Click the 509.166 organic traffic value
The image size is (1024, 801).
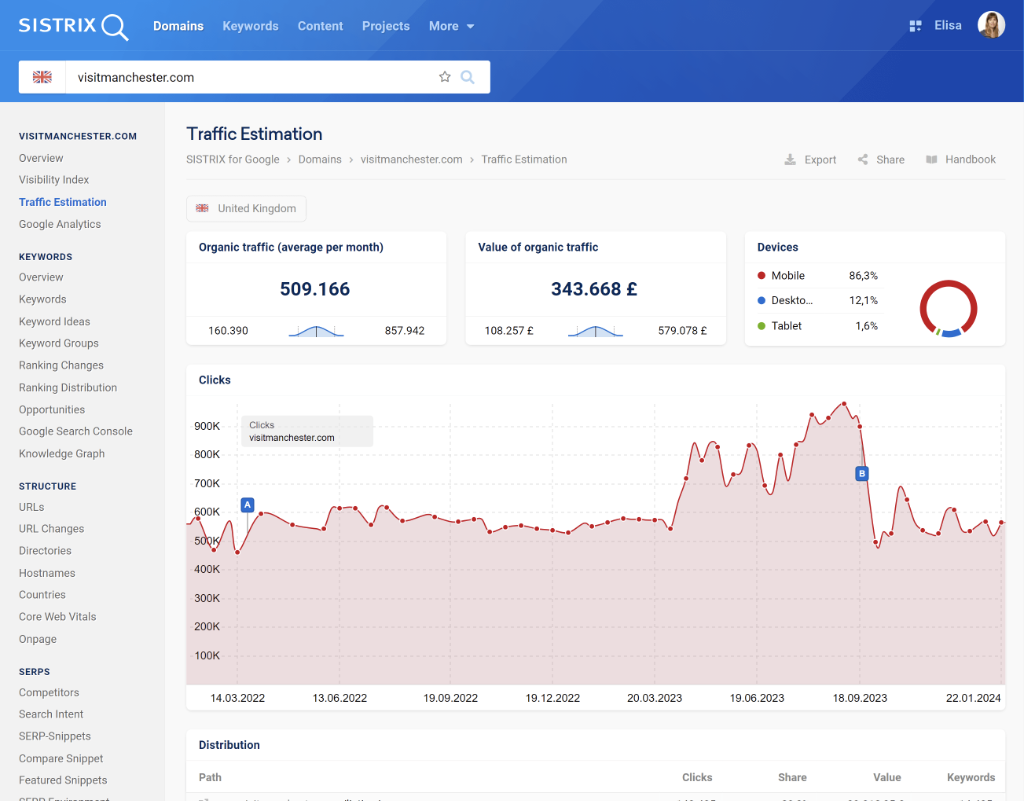[315, 289]
